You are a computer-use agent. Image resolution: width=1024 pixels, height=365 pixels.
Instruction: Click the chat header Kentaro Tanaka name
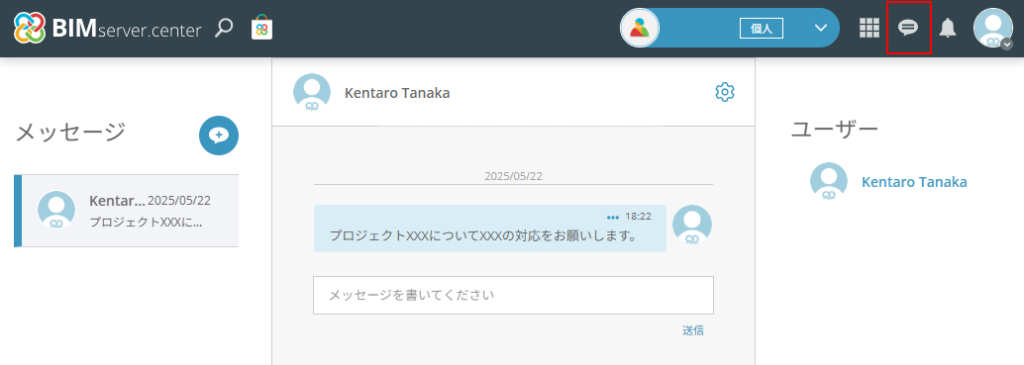tap(397, 93)
